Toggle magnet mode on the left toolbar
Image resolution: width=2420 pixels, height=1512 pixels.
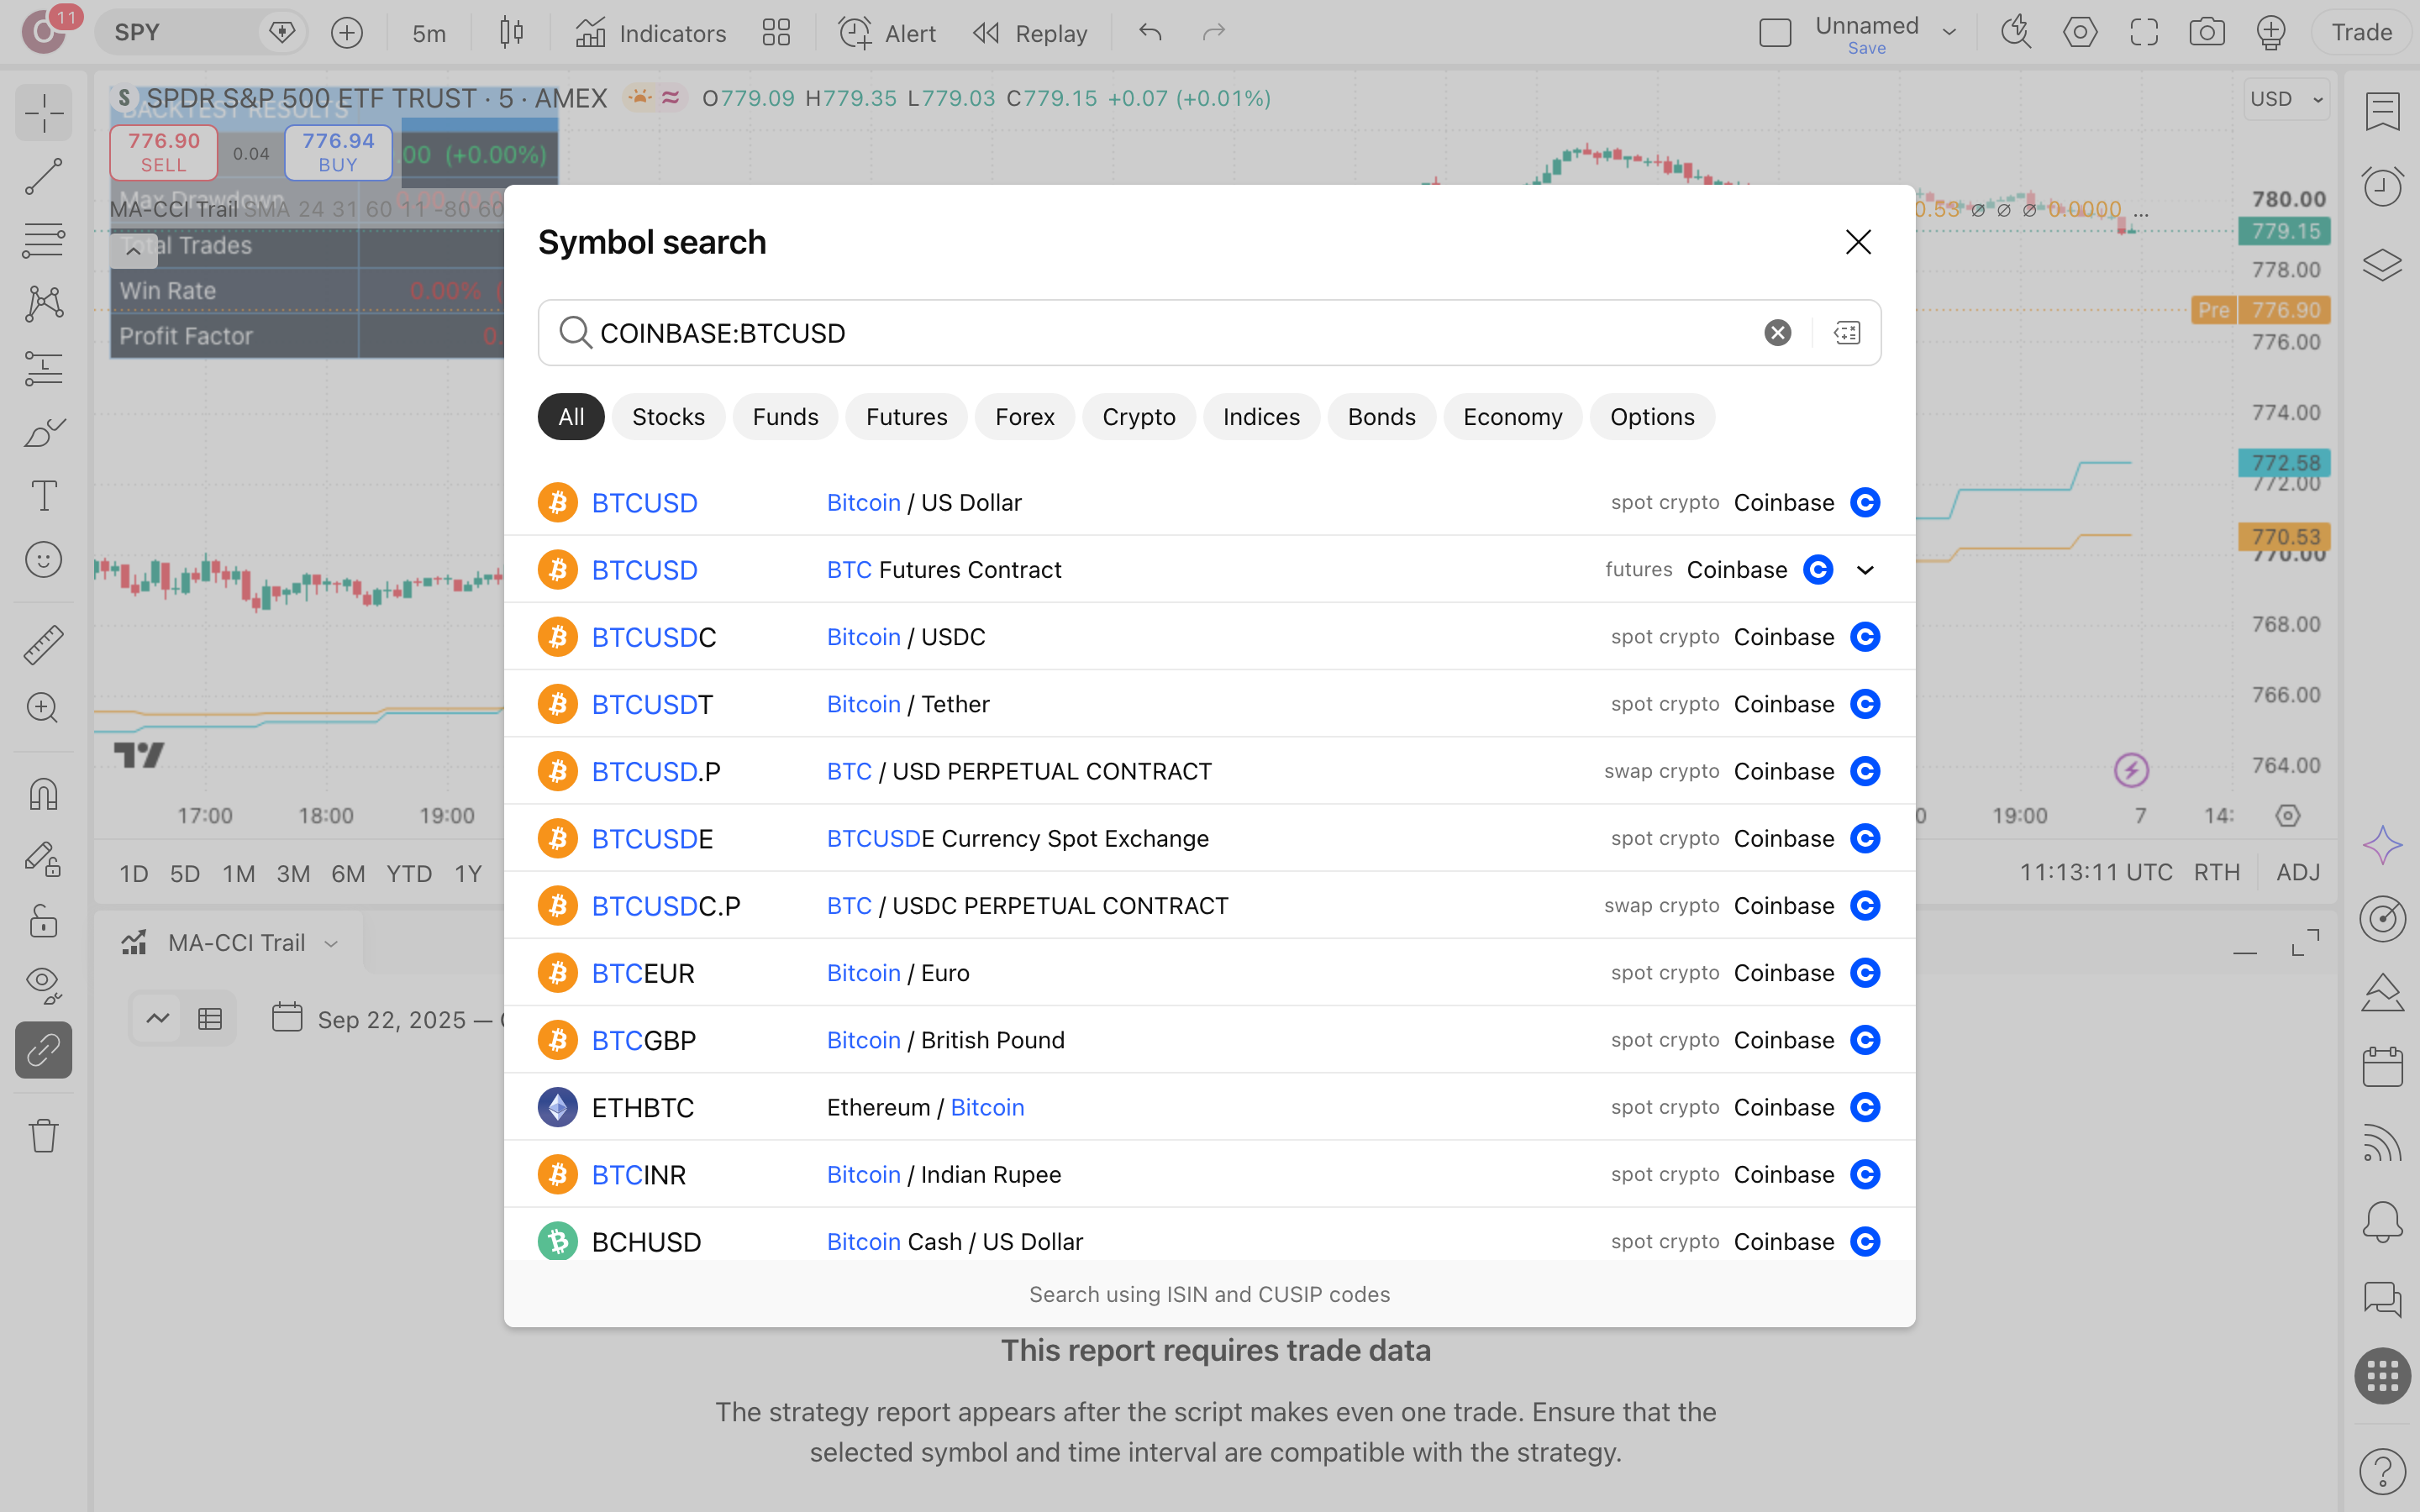pyautogui.click(x=44, y=794)
